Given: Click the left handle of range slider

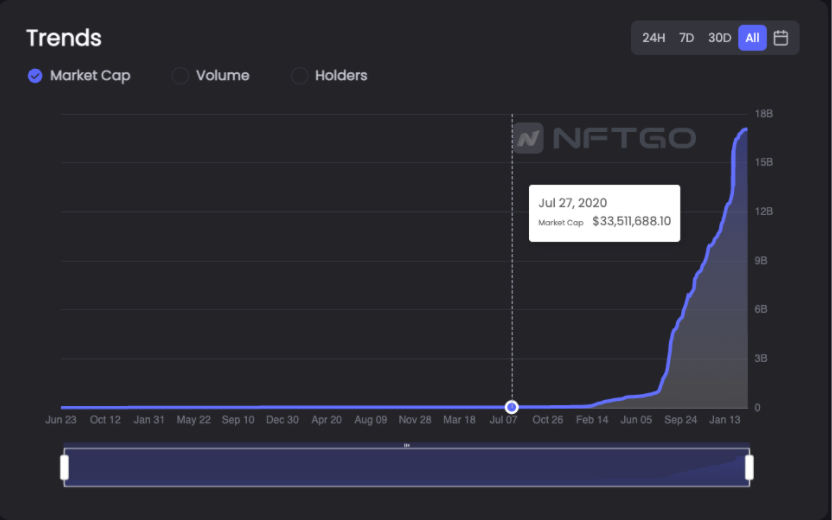Looking at the screenshot, I should tap(64, 467).
